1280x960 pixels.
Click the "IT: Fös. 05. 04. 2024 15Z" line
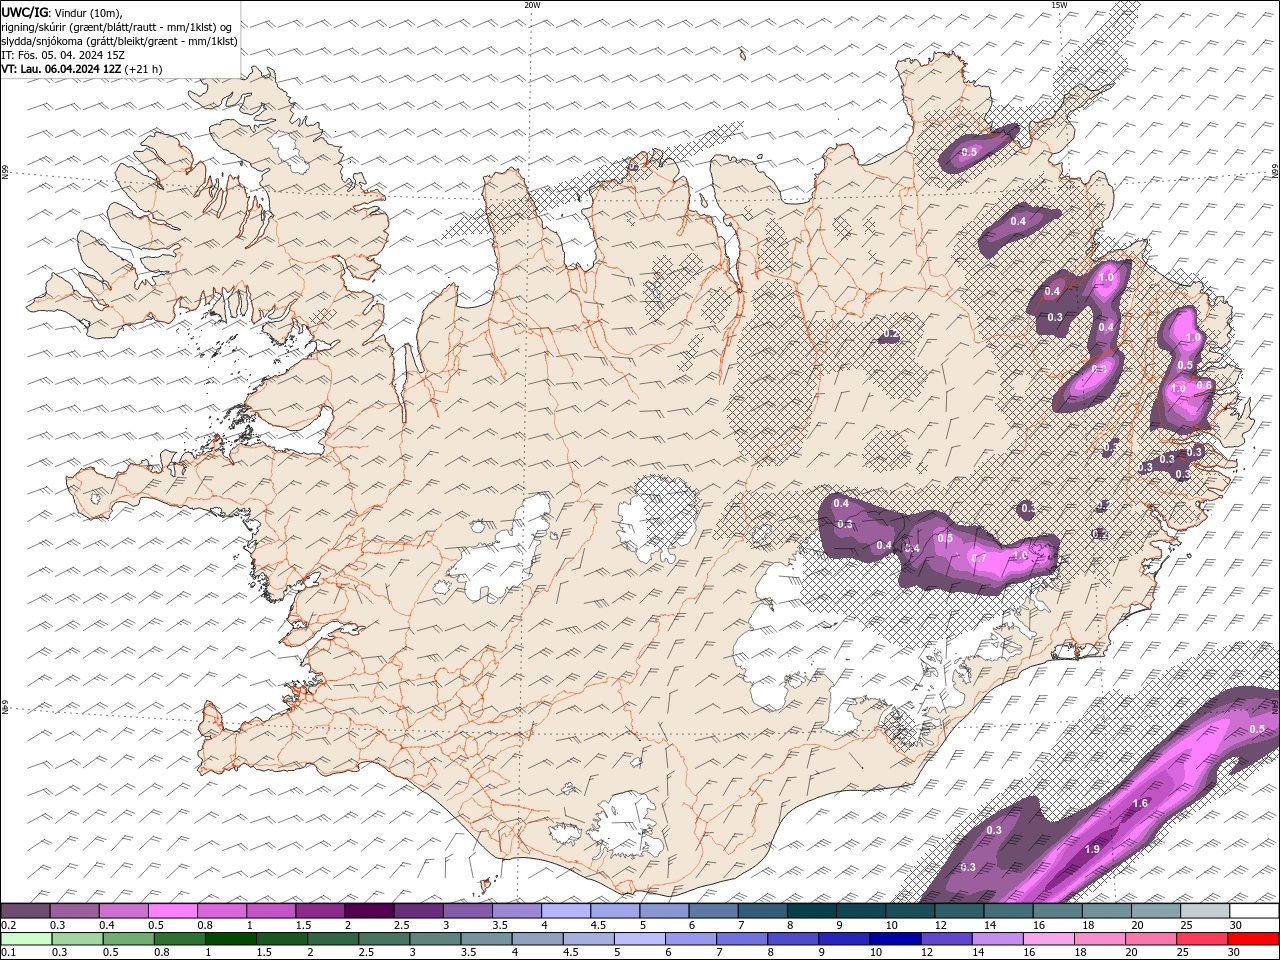63,55
